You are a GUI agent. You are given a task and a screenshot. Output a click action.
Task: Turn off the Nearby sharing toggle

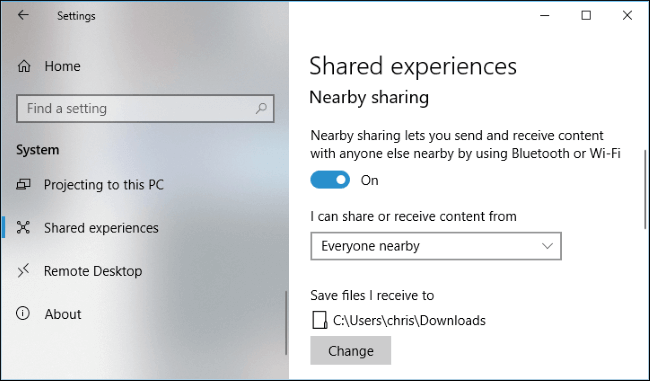point(330,180)
